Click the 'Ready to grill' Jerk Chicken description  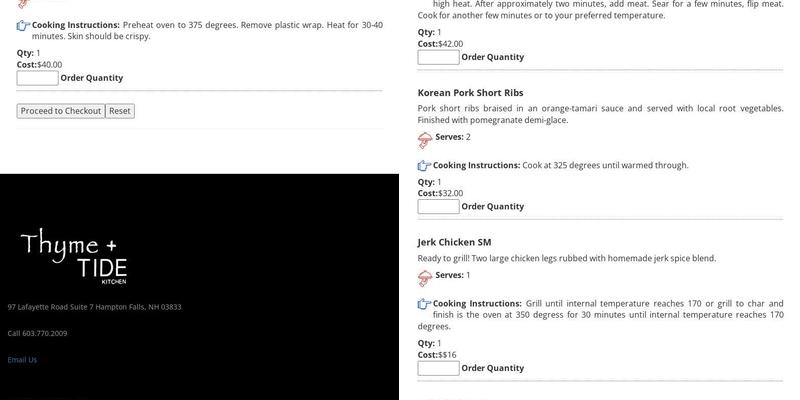566,258
